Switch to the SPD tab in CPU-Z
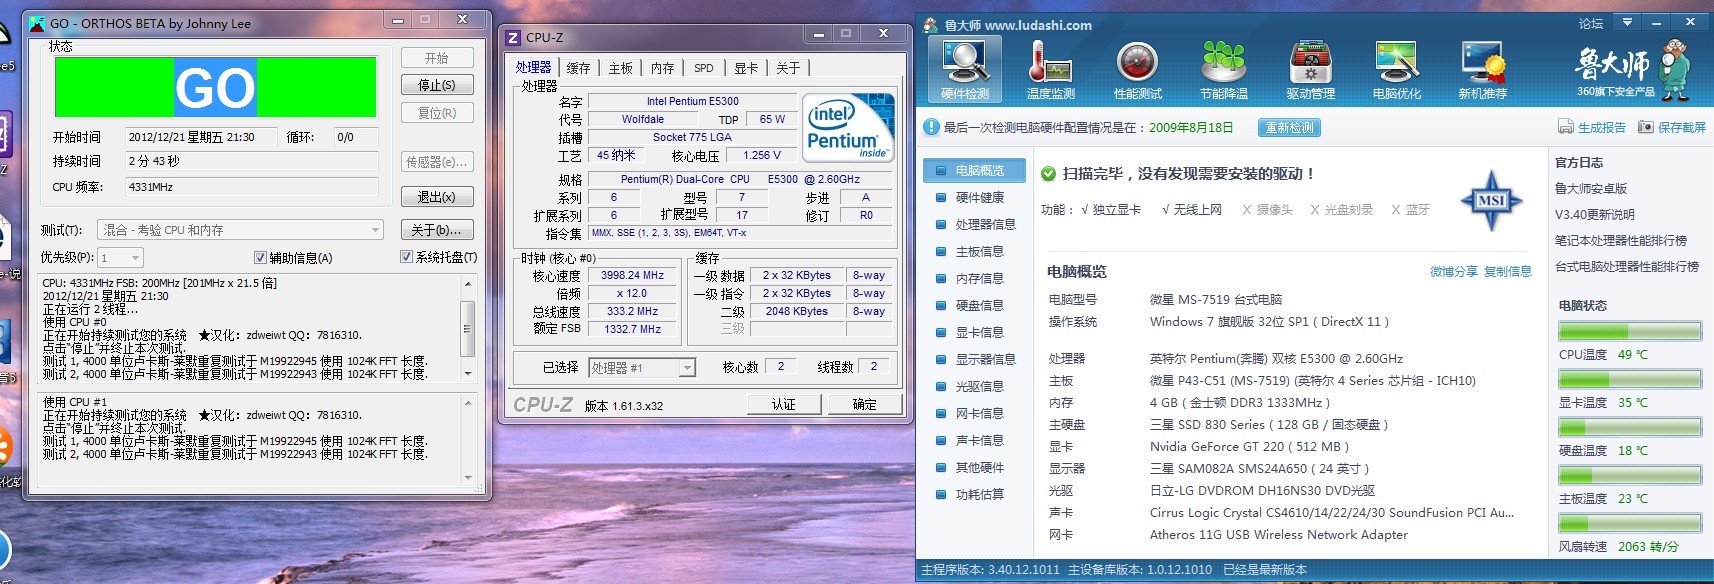 (x=704, y=68)
